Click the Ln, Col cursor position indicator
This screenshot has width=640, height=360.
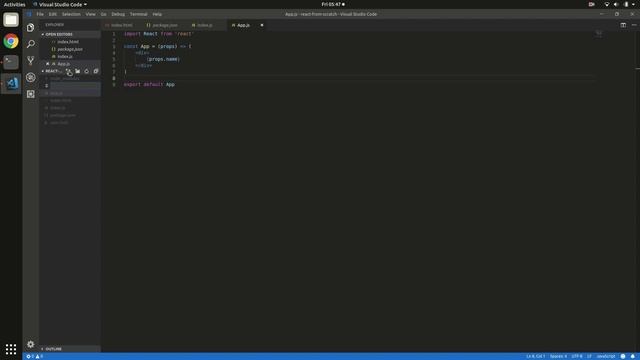pos(536,356)
